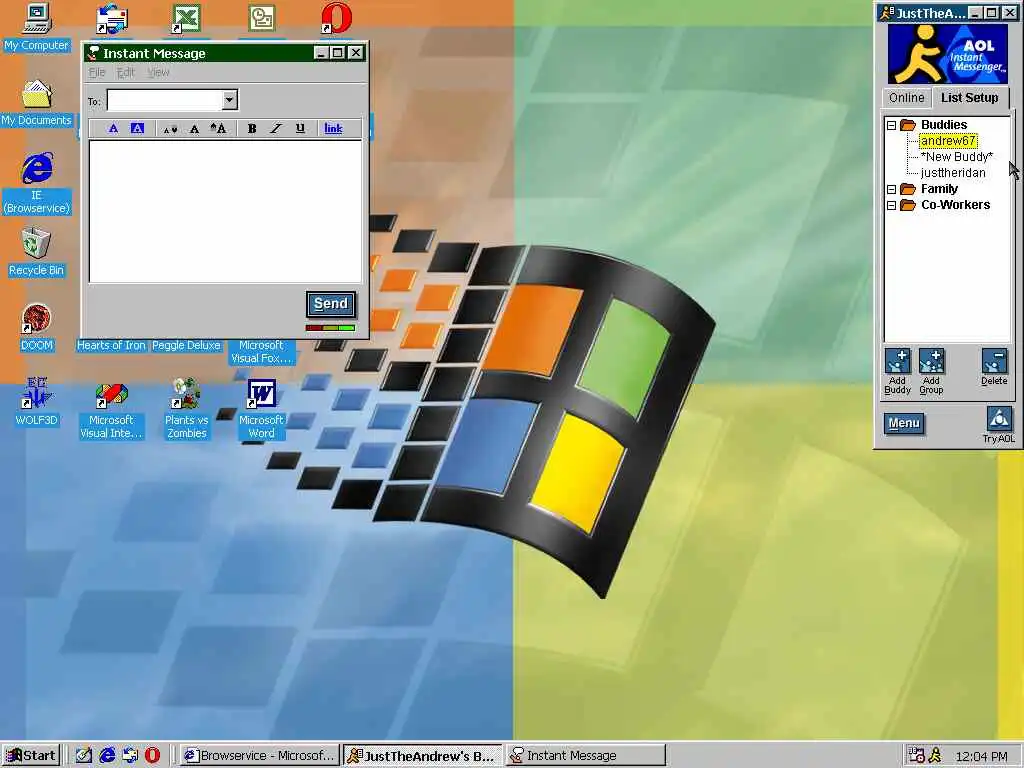This screenshot has height=768, width=1024.
Task: Open the My Documents desktop icon
Action: pyautogui.click(x=36, y=103)
